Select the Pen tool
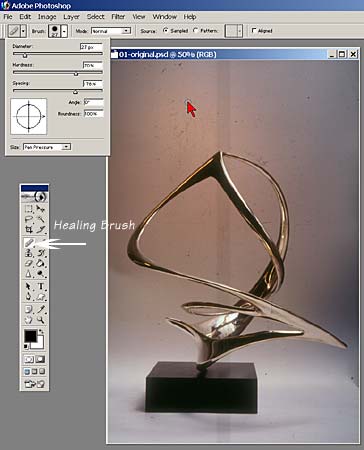This screenshot has height=450, width=364. coord(29,296)
